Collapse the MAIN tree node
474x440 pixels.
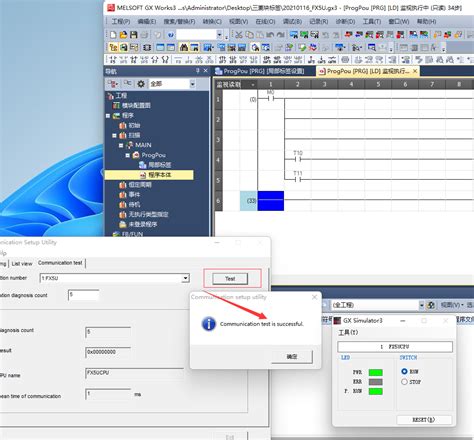click(x=121, y=145)
